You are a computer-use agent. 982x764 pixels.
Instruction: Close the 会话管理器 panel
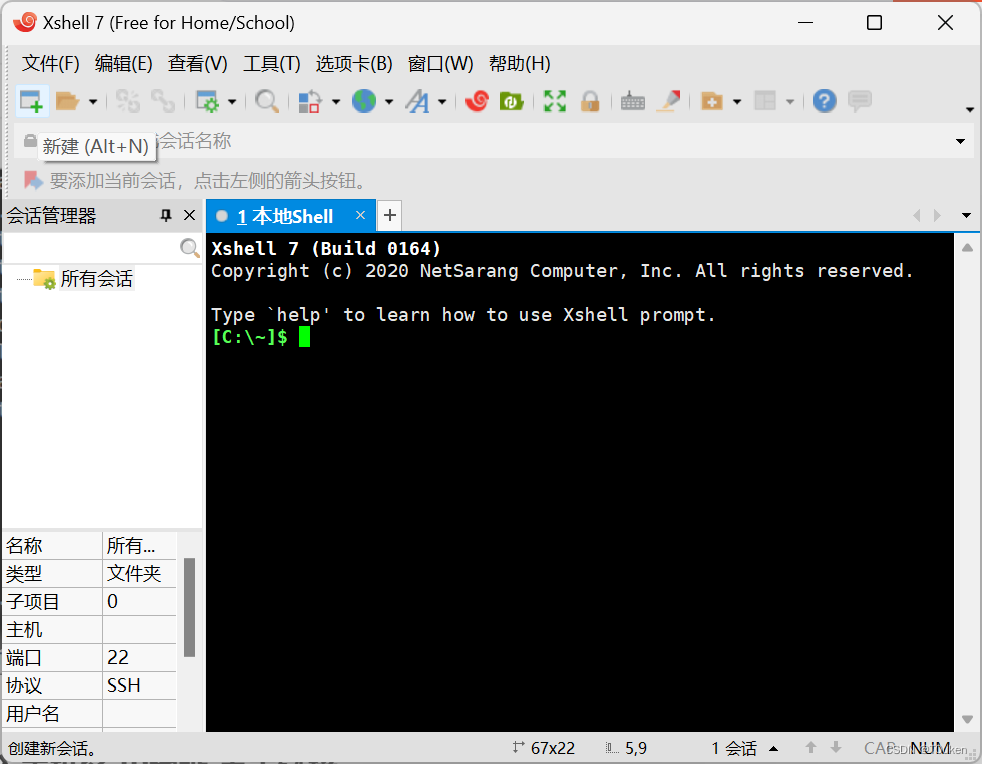190,215
